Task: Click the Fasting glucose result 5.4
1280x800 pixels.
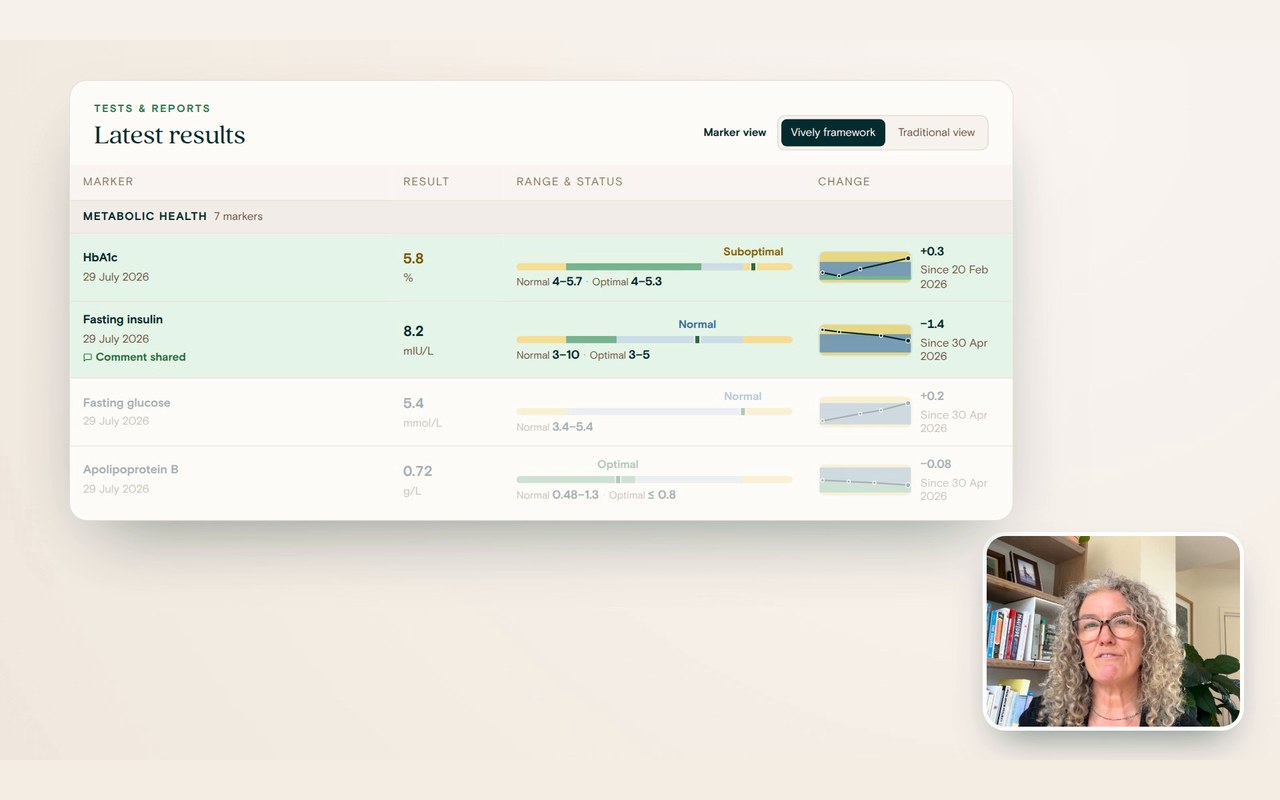Action: 413,403
